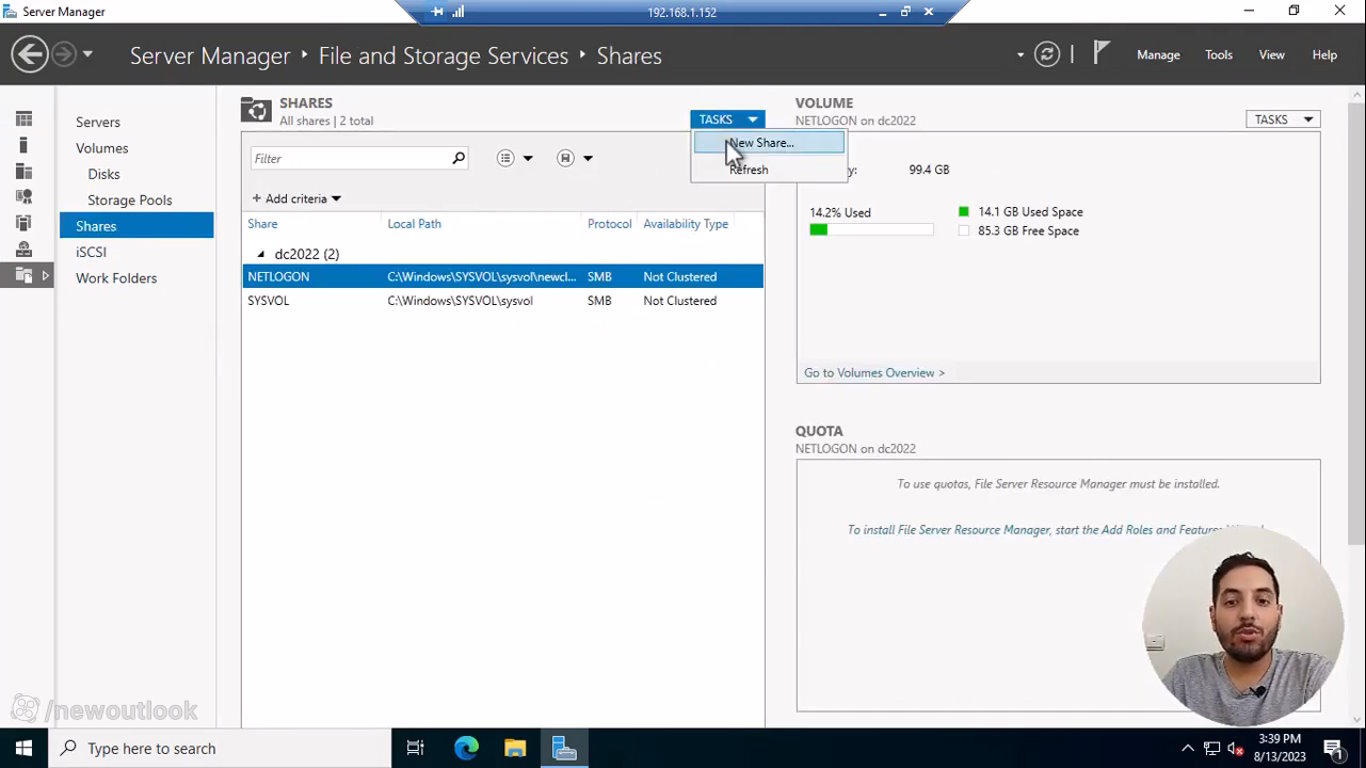Open the Tools menu
This screenshot has width=1366, height=768.
[1219, 55]
